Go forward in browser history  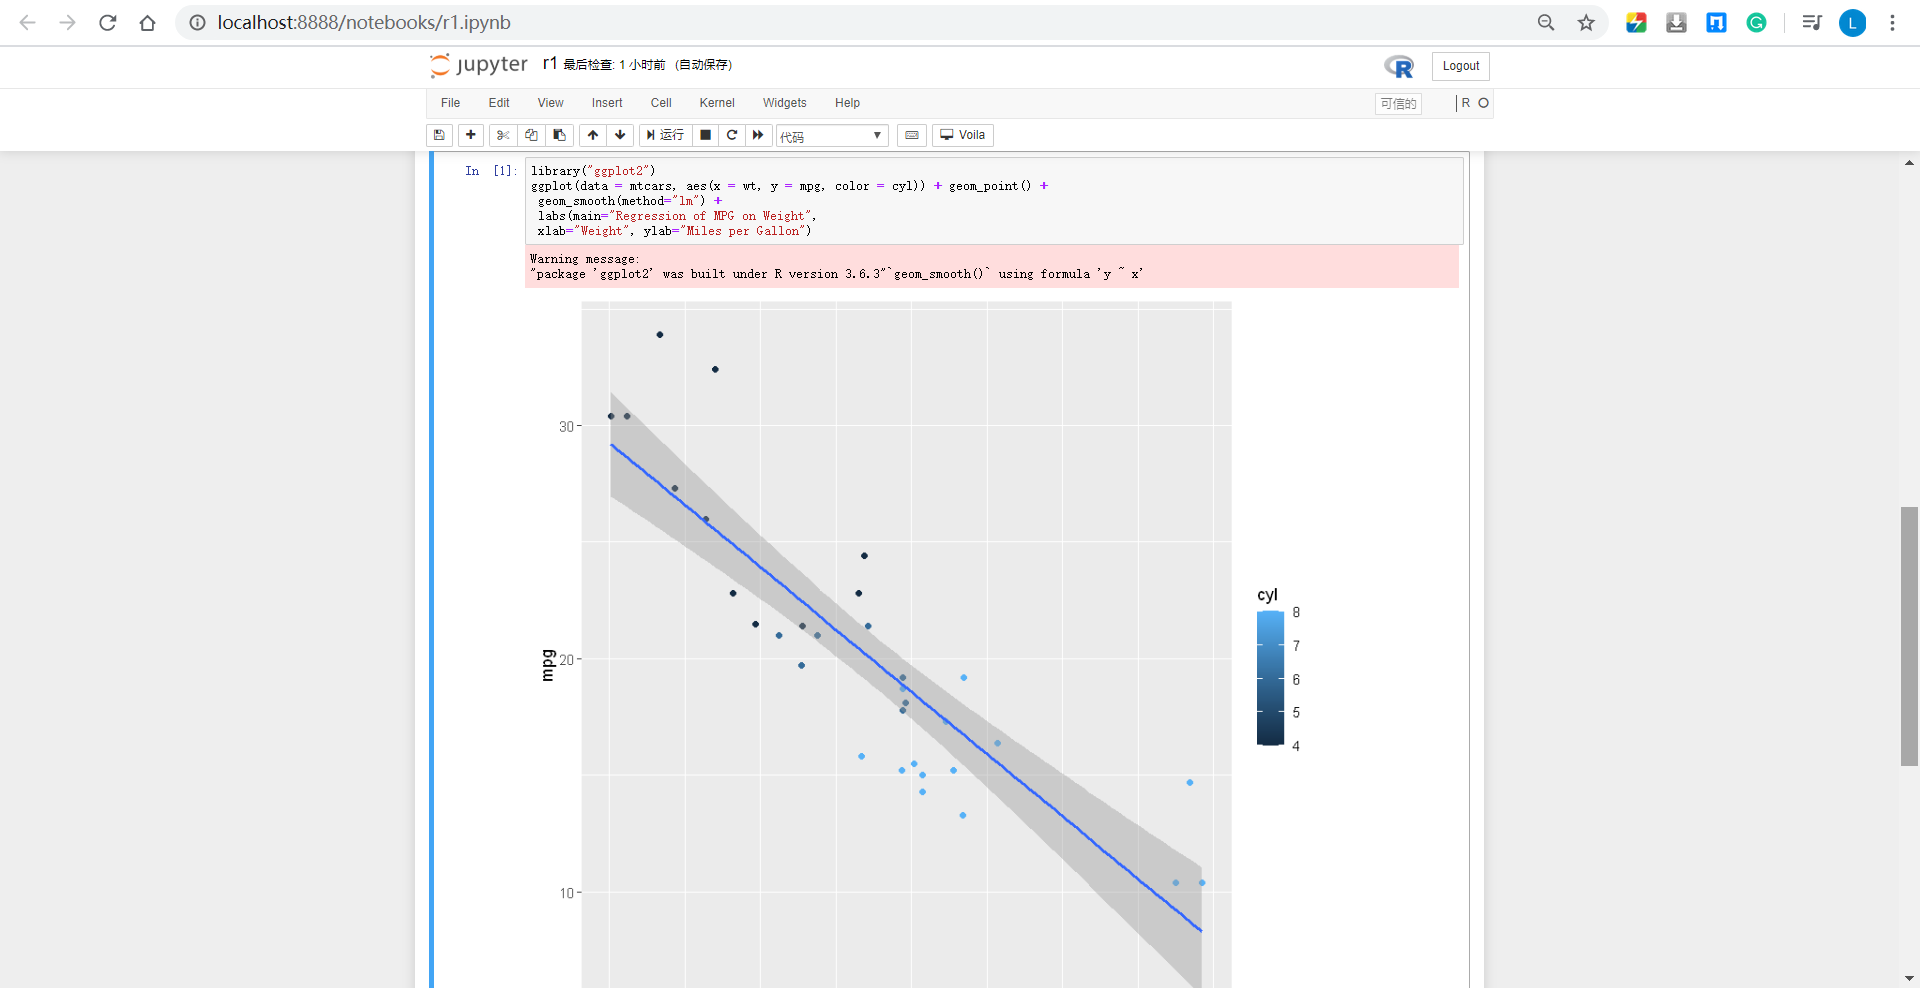tap(67, 22)
